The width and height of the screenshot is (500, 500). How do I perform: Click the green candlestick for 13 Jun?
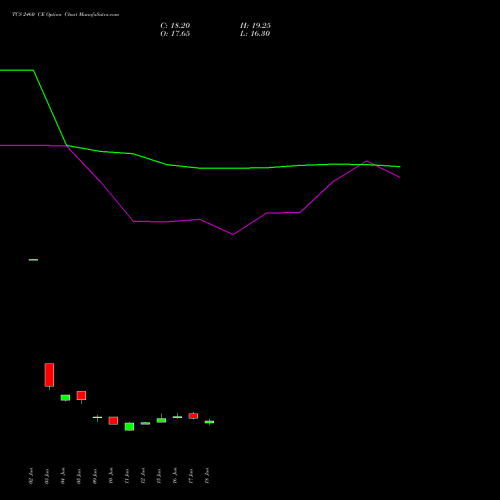(x=161, y=420)
